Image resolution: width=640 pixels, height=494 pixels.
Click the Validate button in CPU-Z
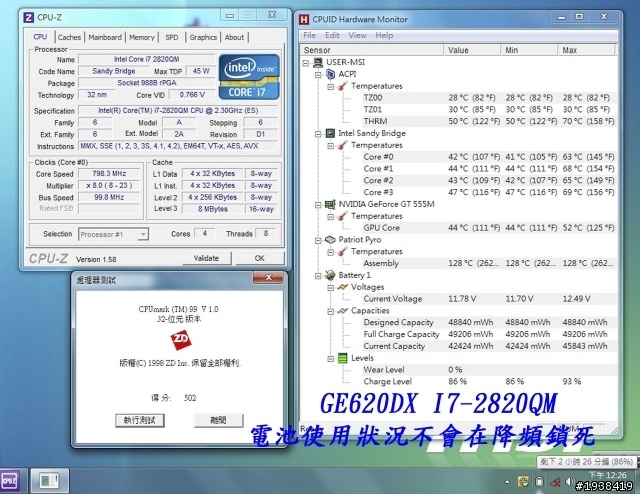(x=206, y=258)
